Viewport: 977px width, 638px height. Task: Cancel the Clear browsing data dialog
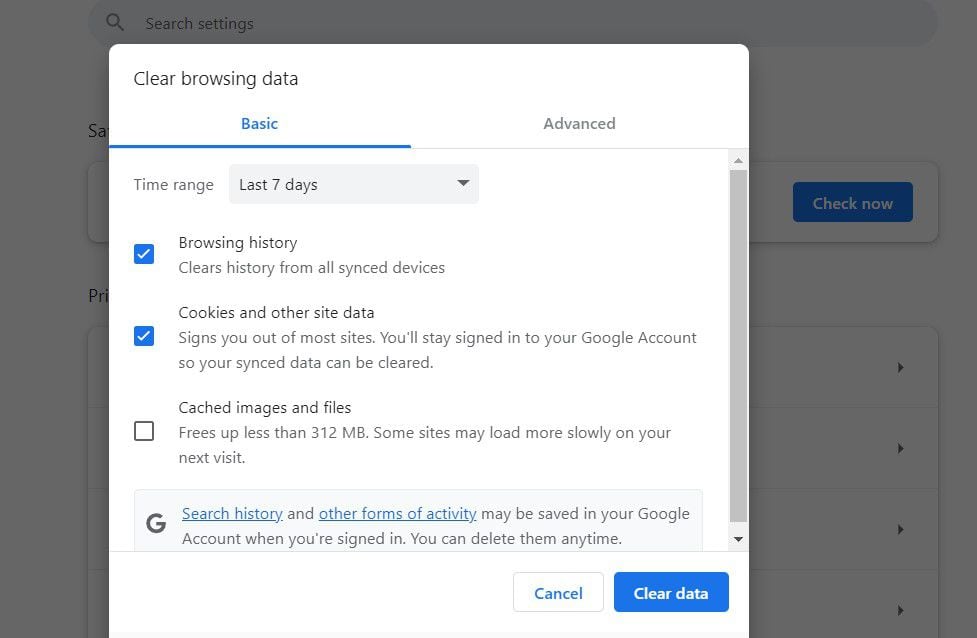(x=558, y=593)
